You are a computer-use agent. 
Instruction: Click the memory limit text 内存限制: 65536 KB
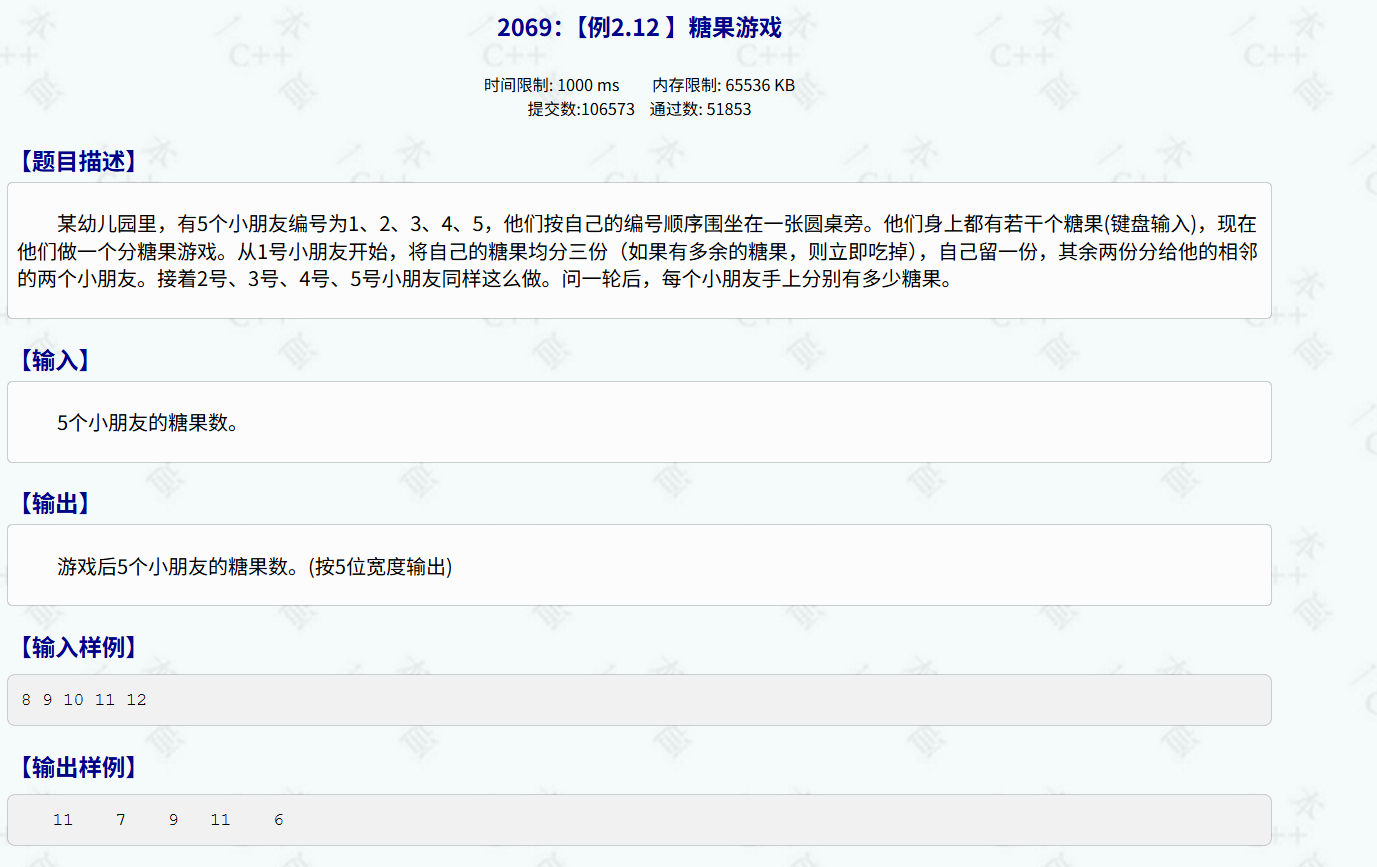tap(724, 85)
